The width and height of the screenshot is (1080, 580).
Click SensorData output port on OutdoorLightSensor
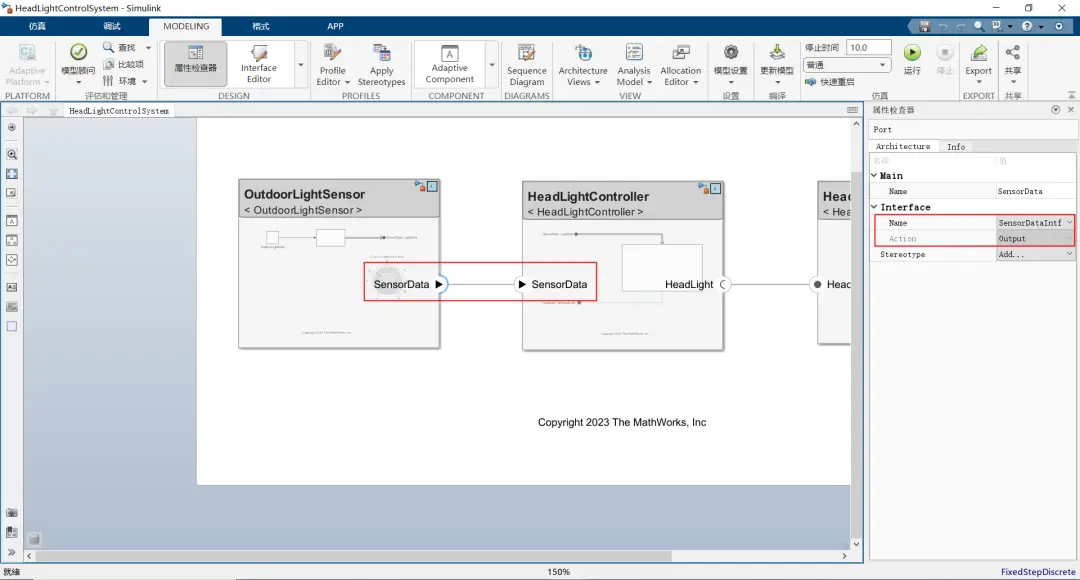pyautogui.click(x=439, y=284)
